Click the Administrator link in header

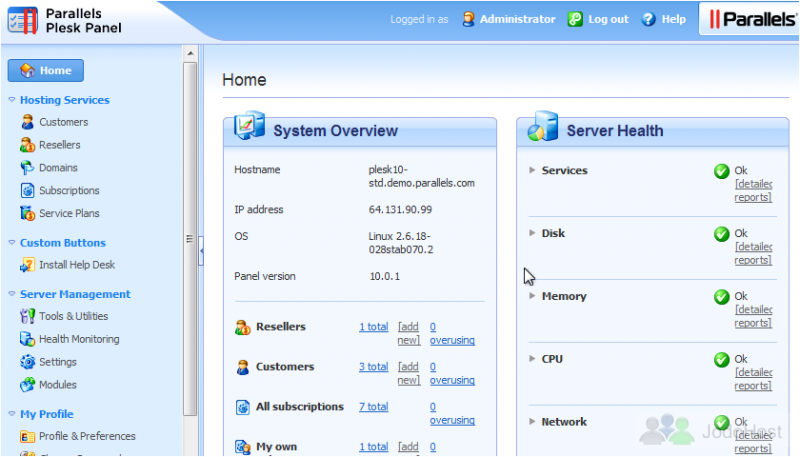tap(517, 19)
